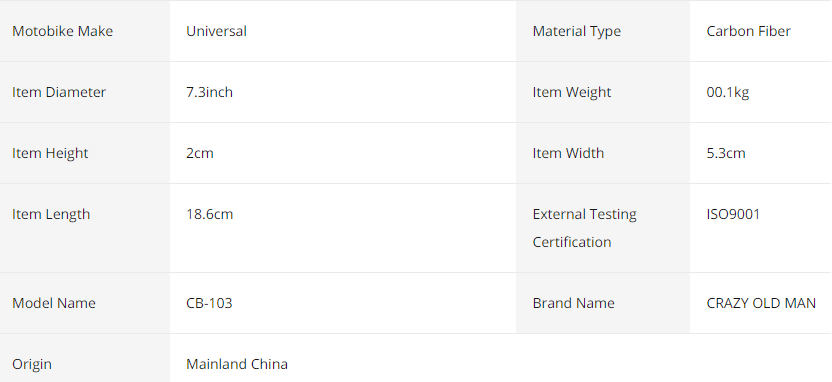
Task: Click External Testing Certification label
Action: click(585, 228)
